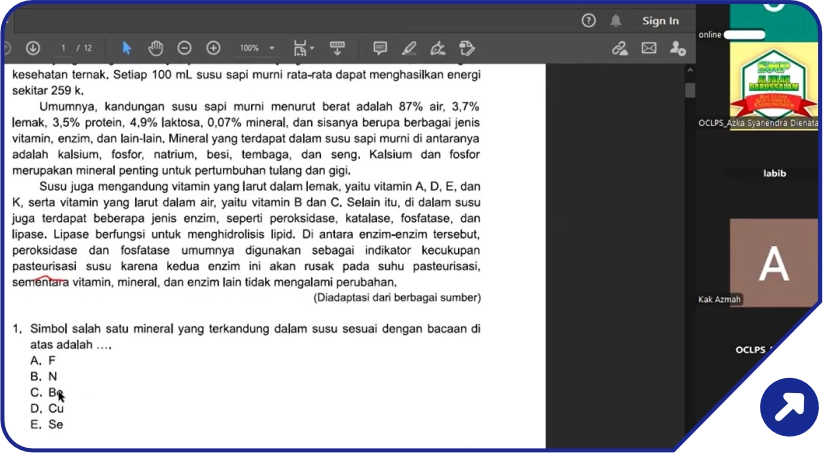Viewport: 823px width, 453px height.
Task: Click the text "(Diadaptasi dari berbagai sumber)"
Action: (397, 298)
